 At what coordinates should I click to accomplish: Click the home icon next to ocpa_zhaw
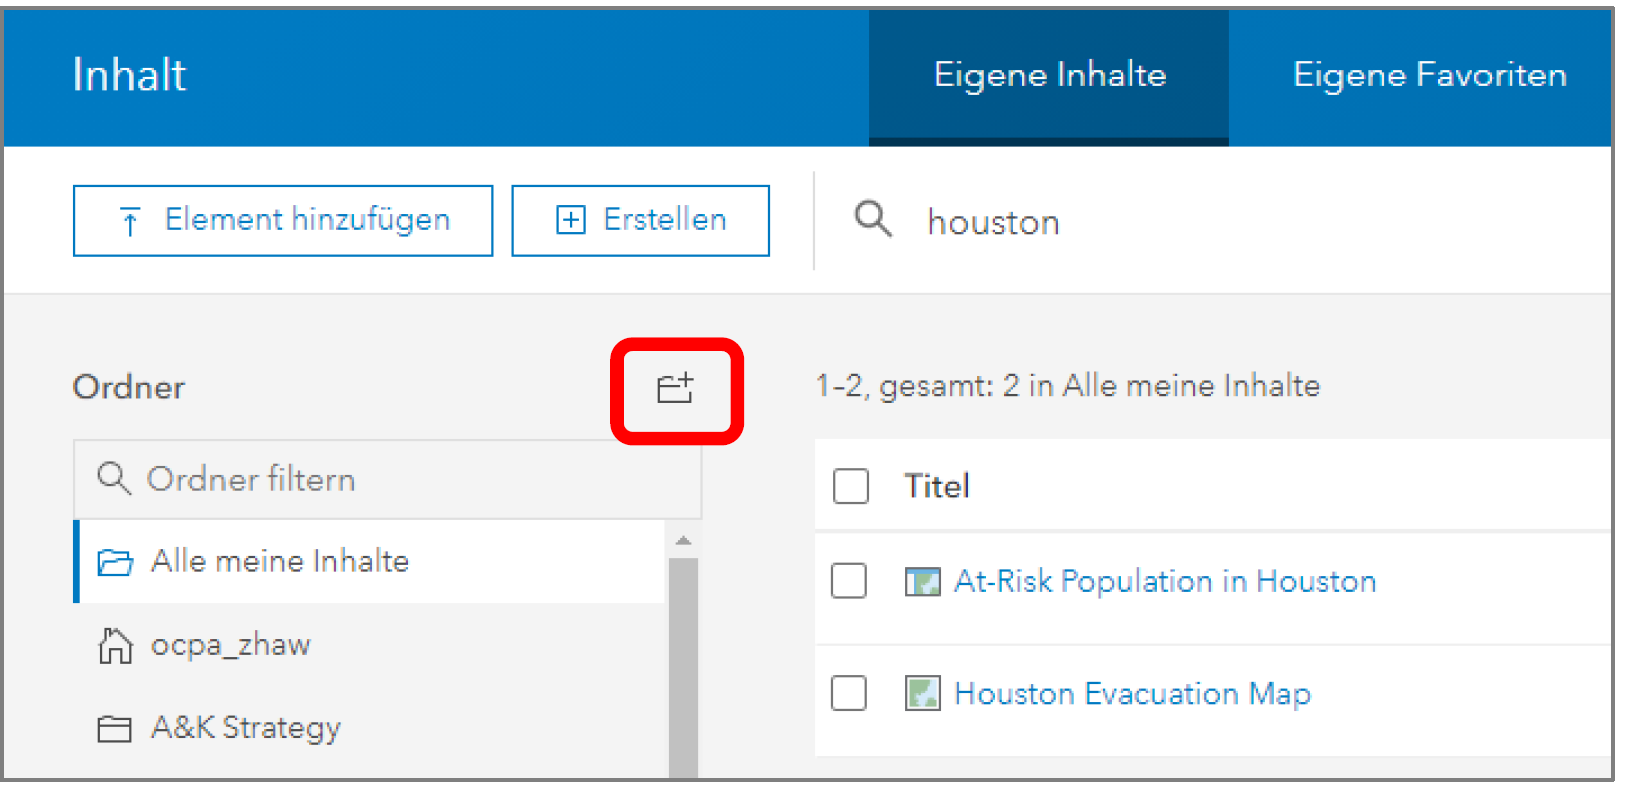(115, 646)
